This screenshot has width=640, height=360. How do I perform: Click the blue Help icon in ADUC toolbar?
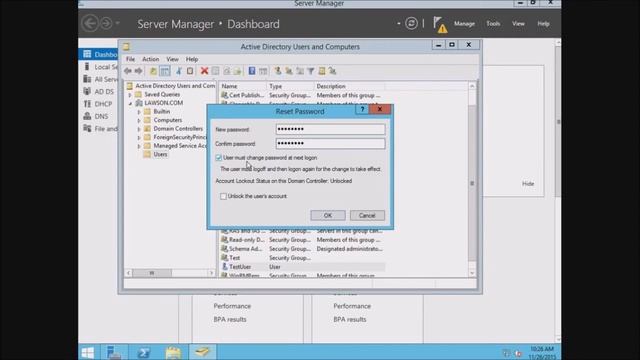pyautogui.click(x=252, y=71)
